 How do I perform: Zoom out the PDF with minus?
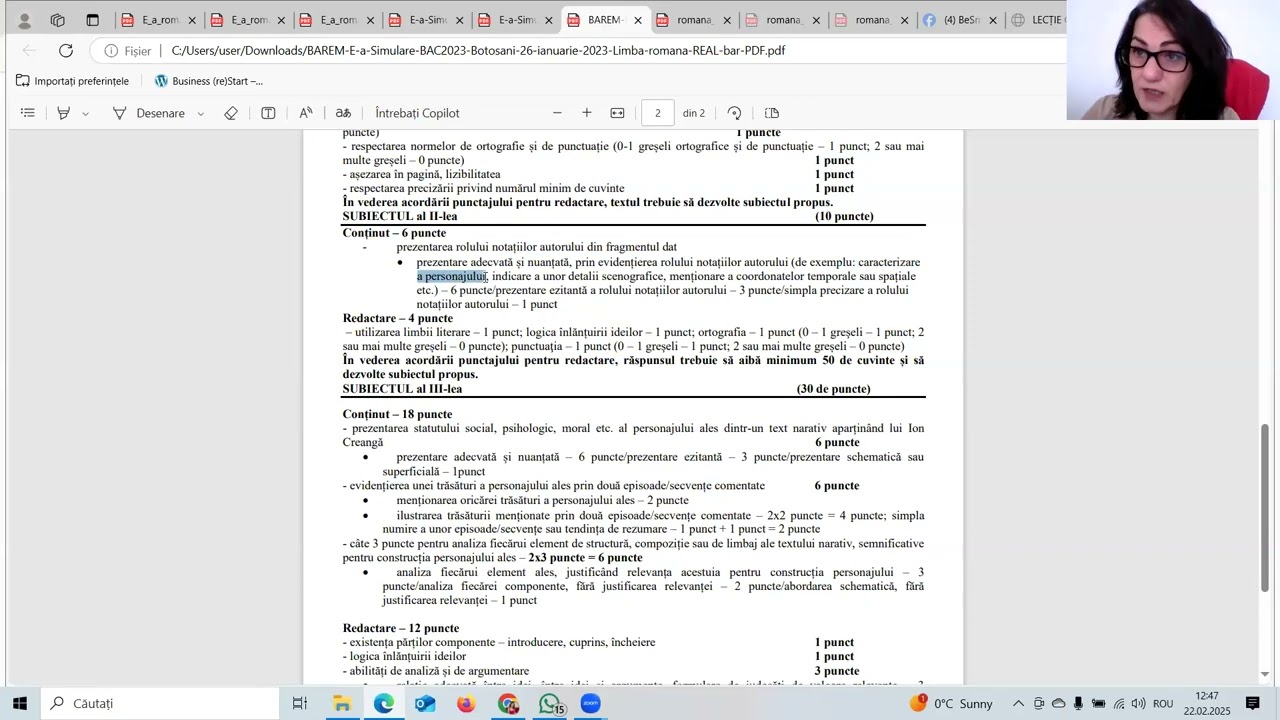click(557, 113)
